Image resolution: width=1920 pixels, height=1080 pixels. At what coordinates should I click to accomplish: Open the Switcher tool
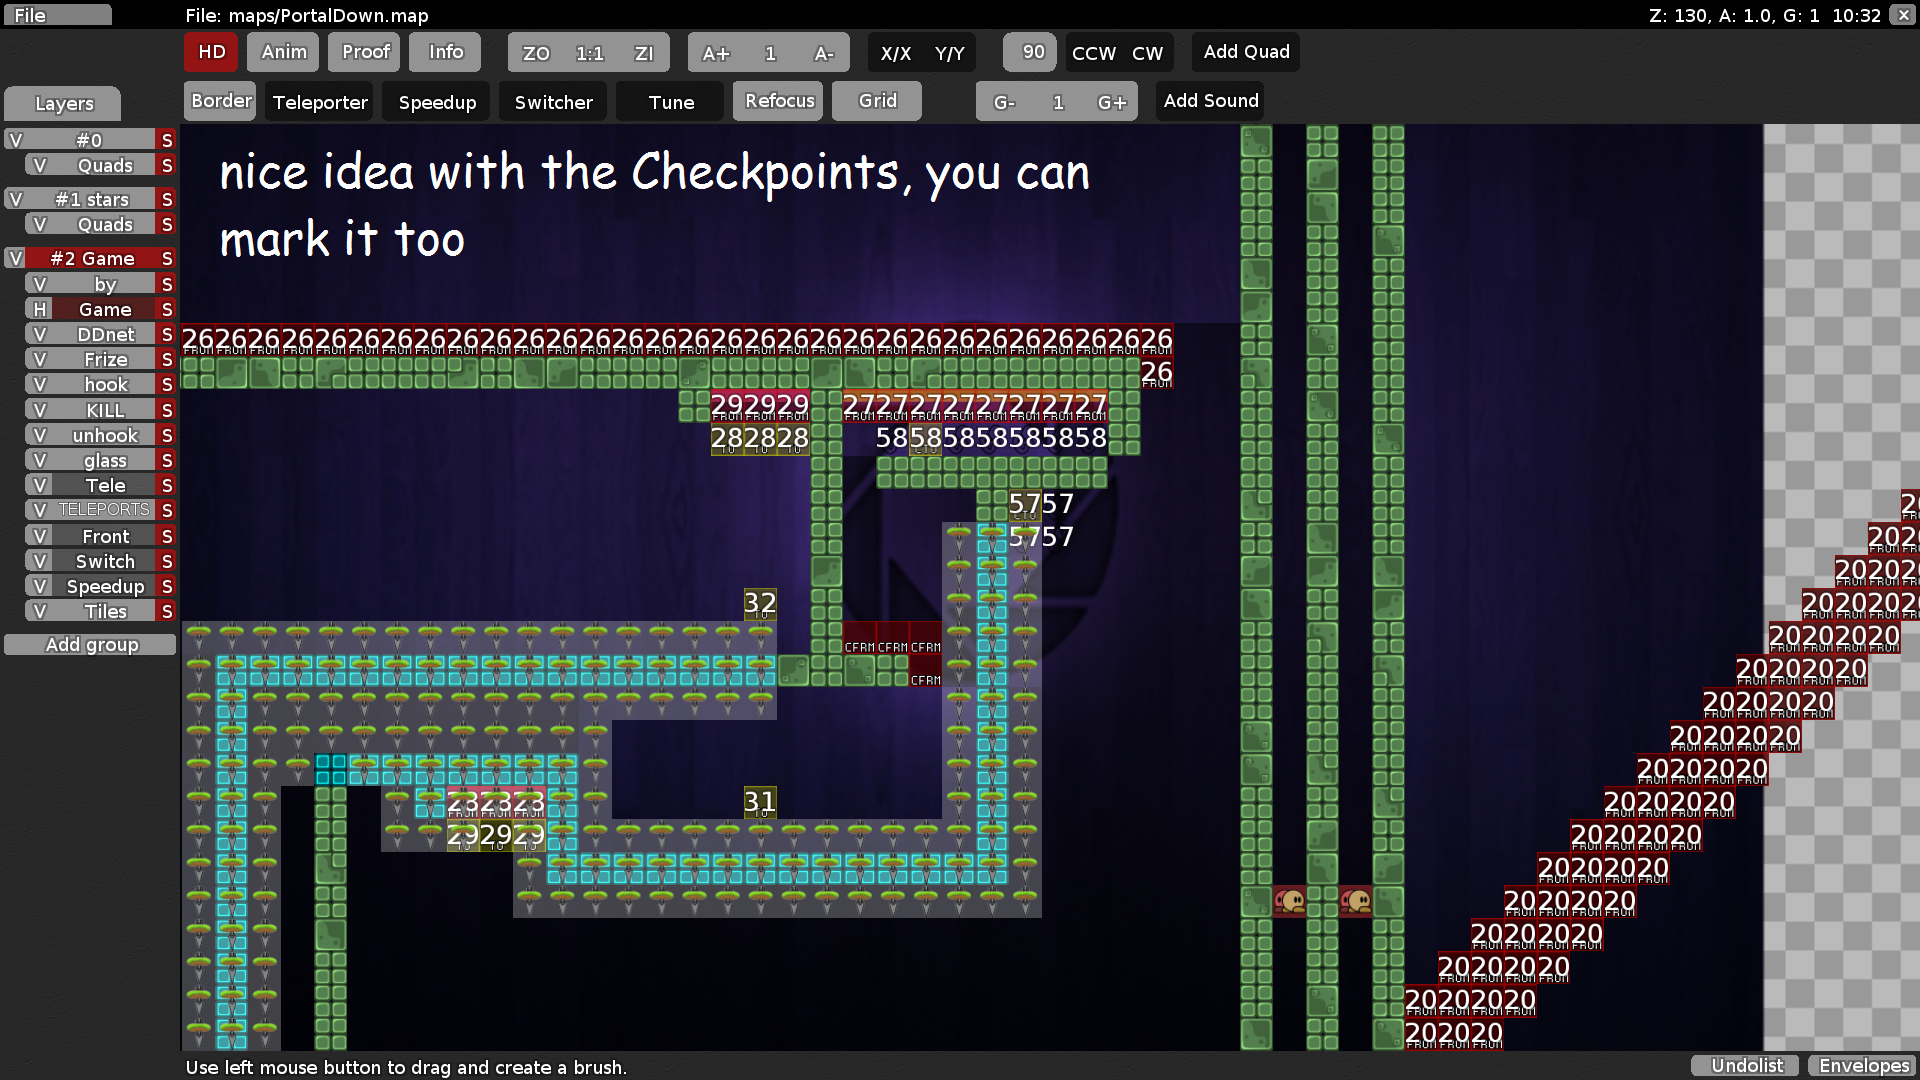pyautogui.click(x=552, y=101)
